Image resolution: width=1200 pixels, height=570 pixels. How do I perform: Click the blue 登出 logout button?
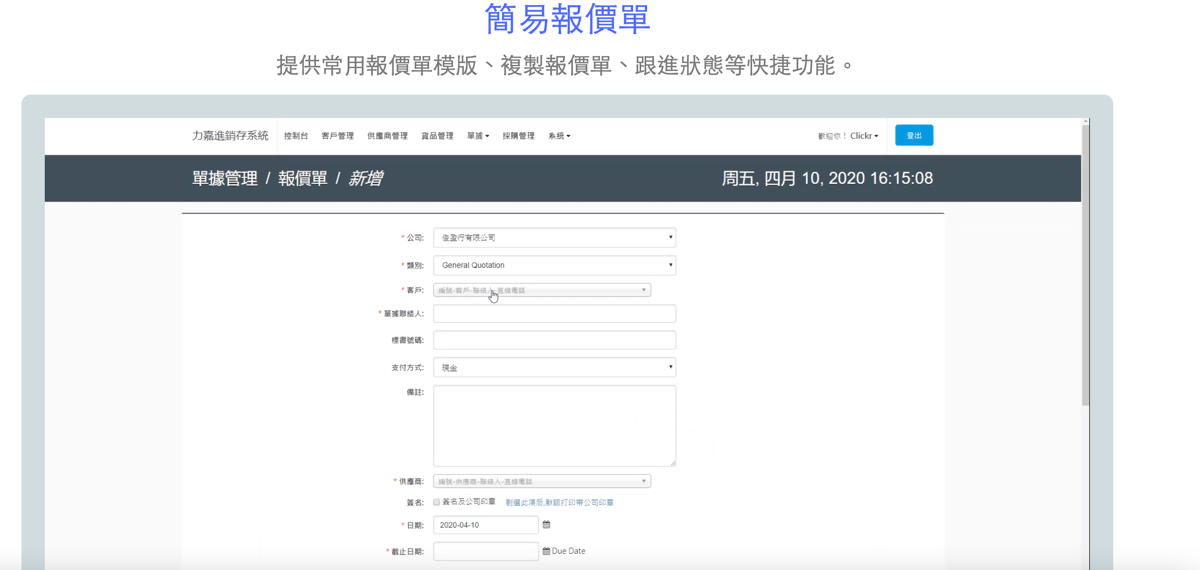pyautogui.click(x=914, y=135)
